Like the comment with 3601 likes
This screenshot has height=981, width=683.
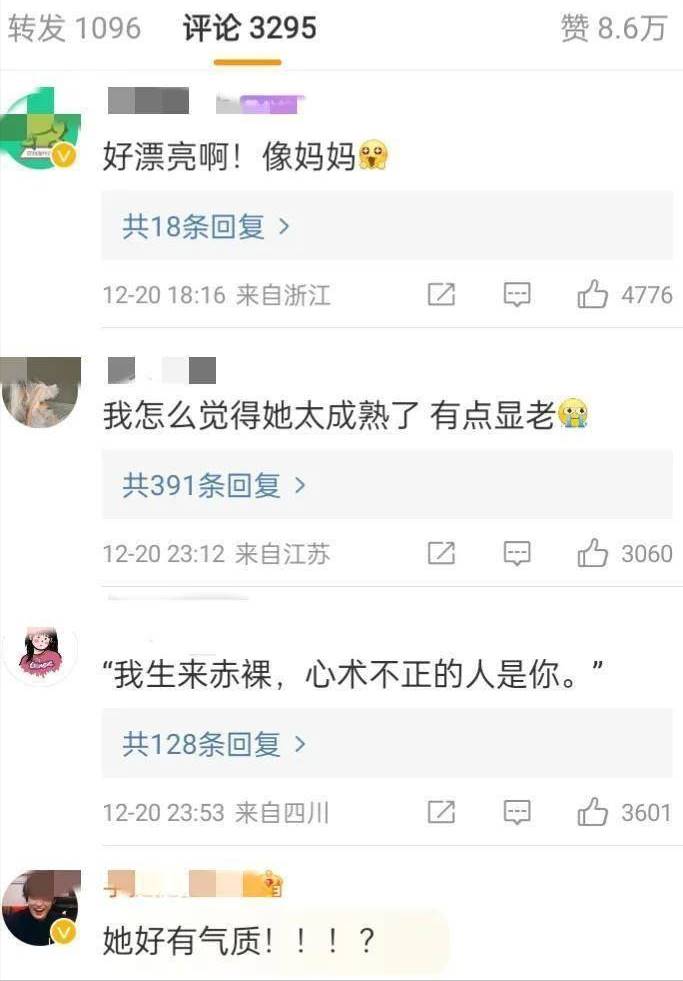pos(625,812)
